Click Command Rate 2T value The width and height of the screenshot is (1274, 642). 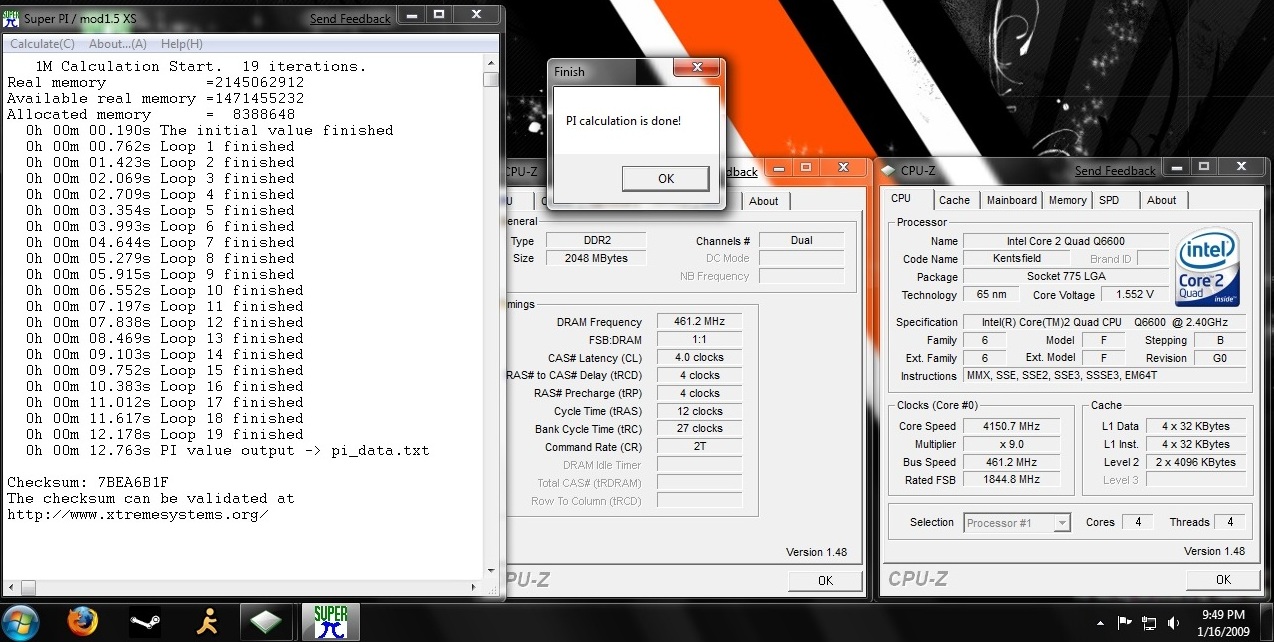coord(699,447)
